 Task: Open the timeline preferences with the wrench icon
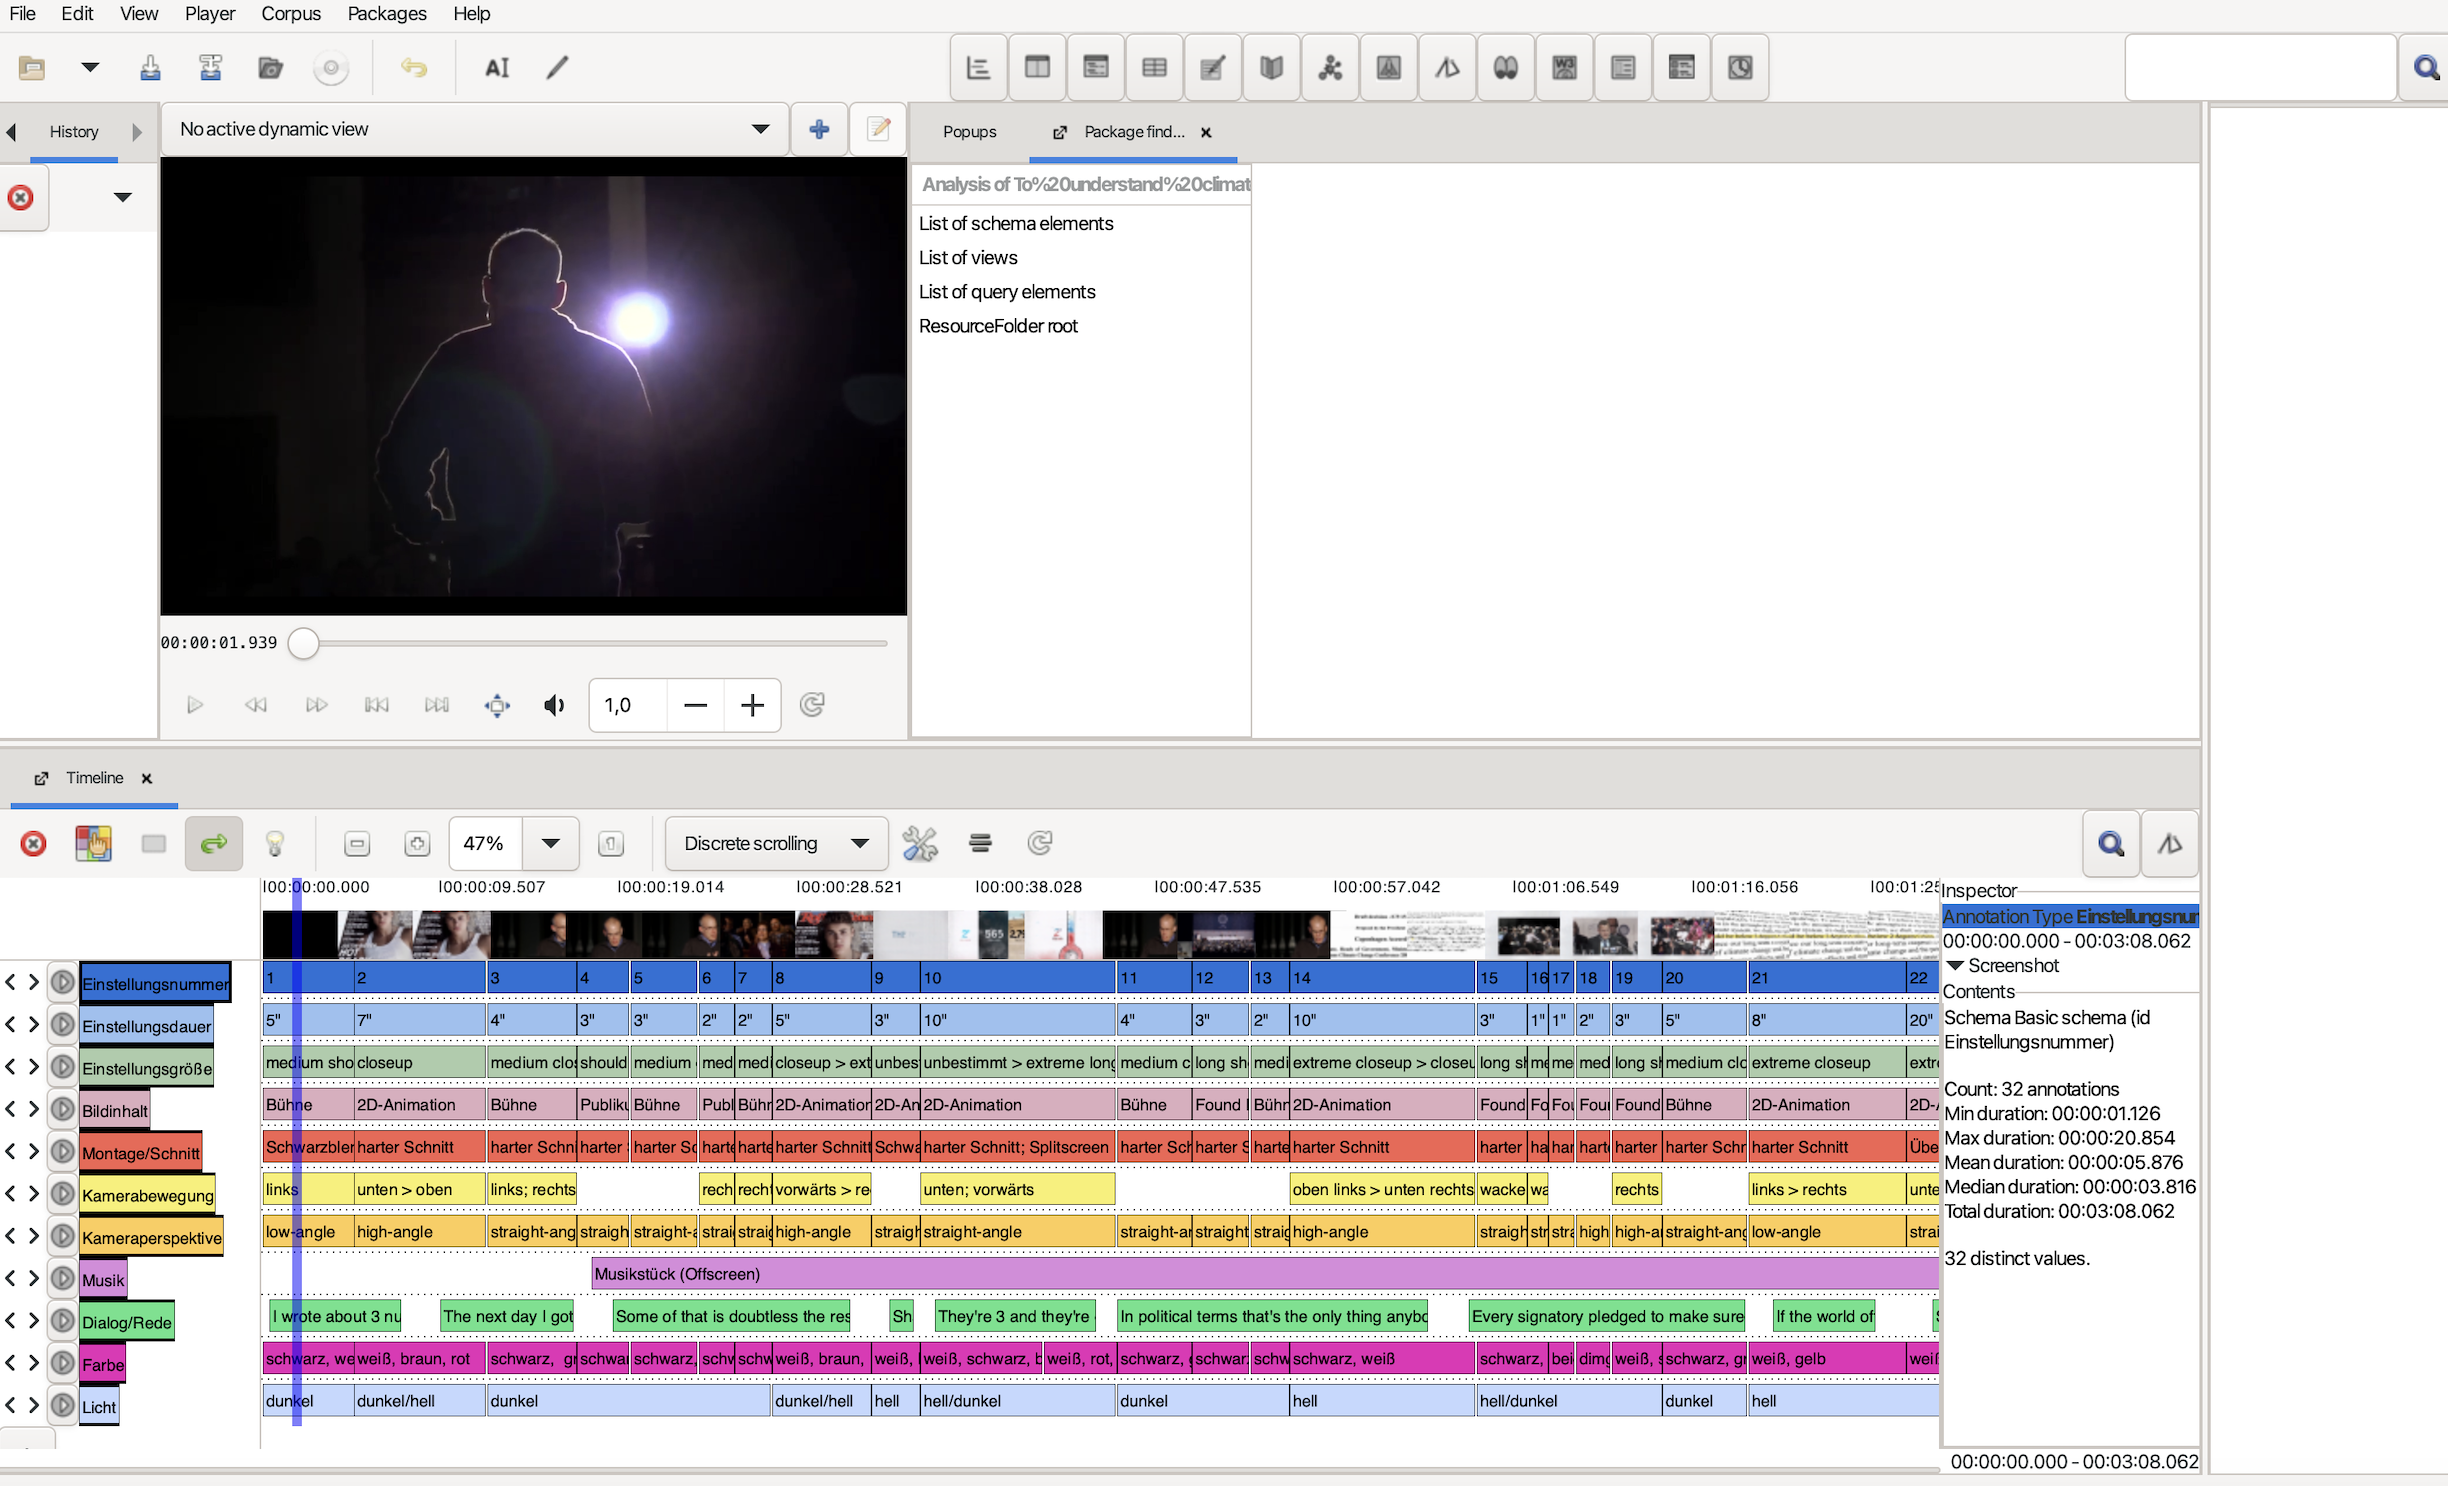click(920, 843)
